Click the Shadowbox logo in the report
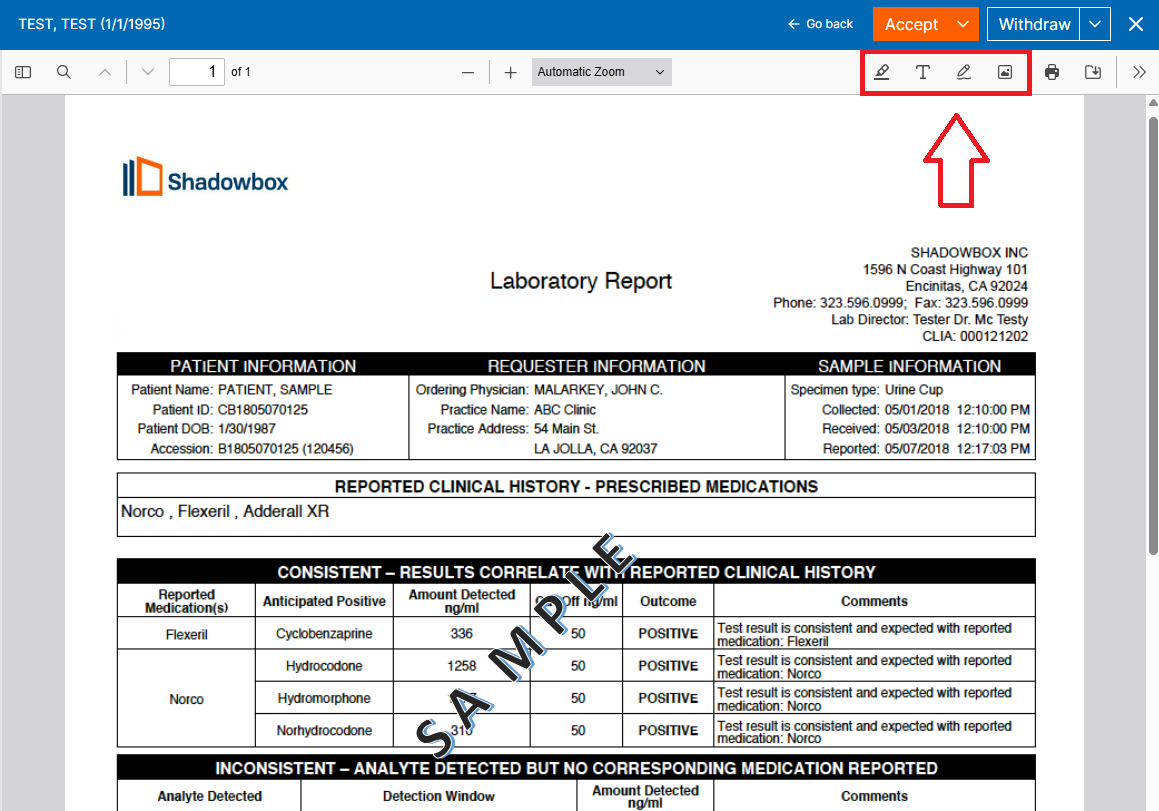 205,177
